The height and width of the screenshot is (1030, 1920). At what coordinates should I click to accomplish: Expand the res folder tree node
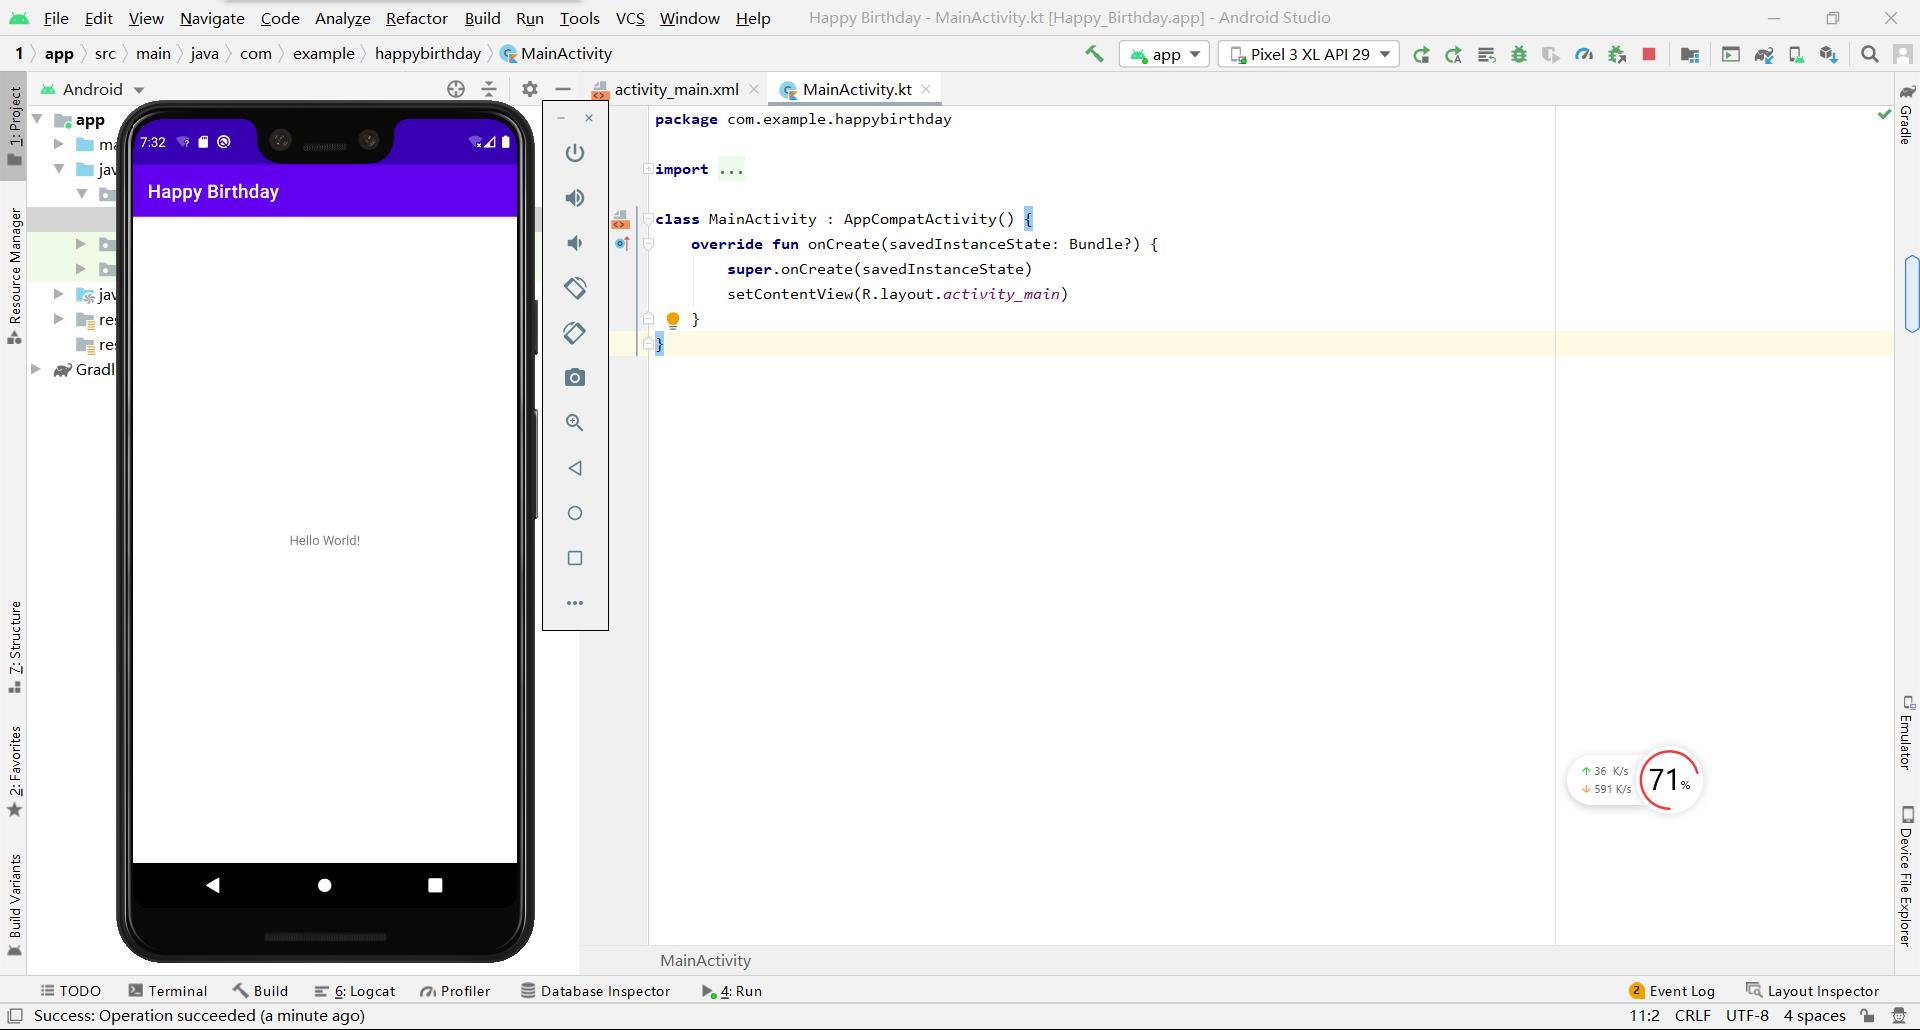[x=59, y=319]
